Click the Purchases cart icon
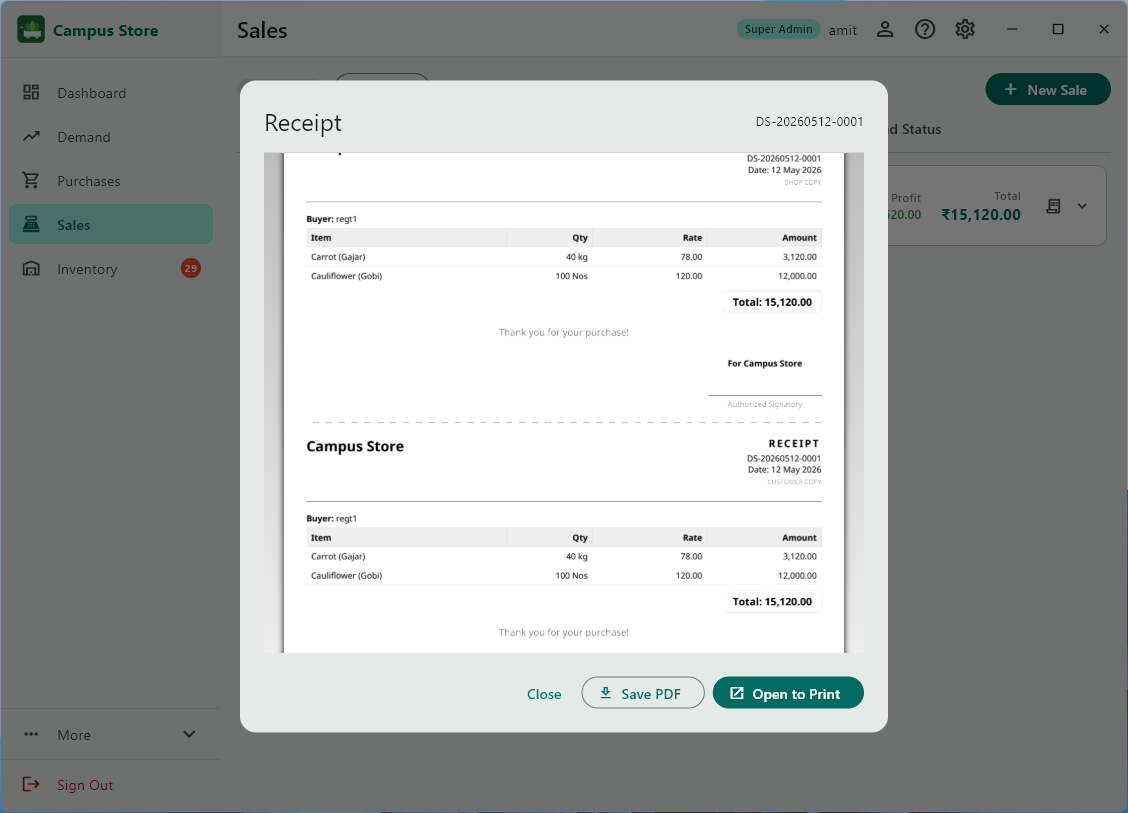The image size is (1128, 813). [x=31, y=180]
